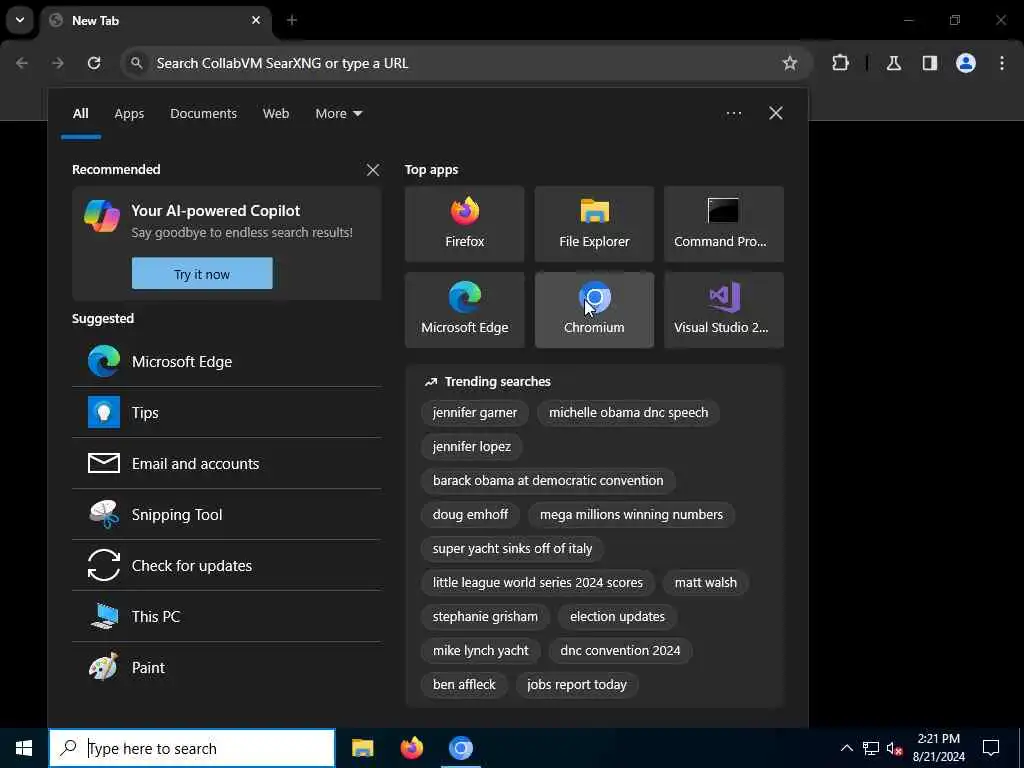Launch Snipping Tool suggestion
1024x768 pixels.
tap(227, 514)
